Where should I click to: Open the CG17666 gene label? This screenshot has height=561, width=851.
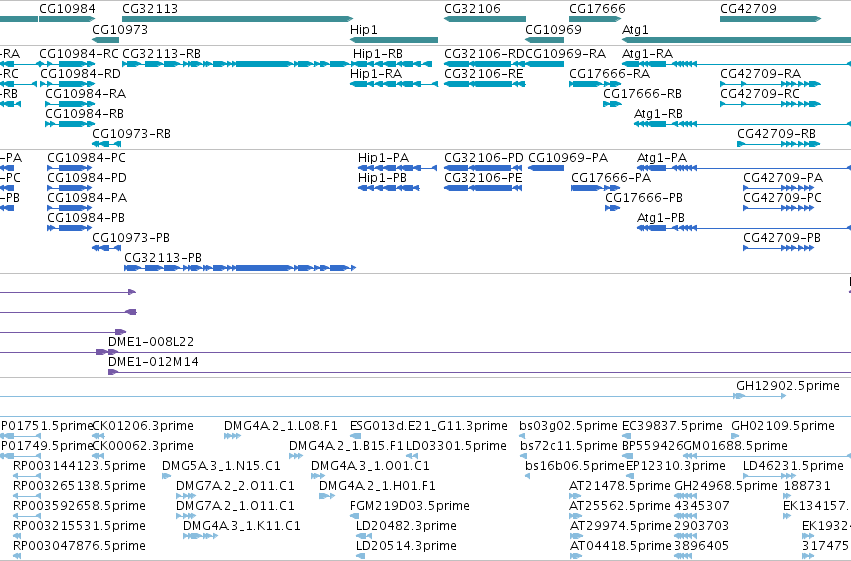[597, 9]
